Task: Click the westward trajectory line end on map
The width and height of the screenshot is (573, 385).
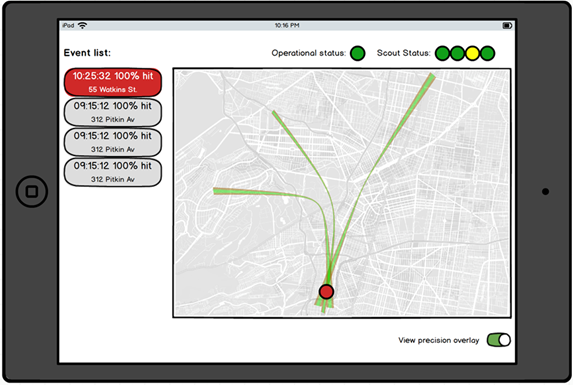Action: (x=216, y=191)
